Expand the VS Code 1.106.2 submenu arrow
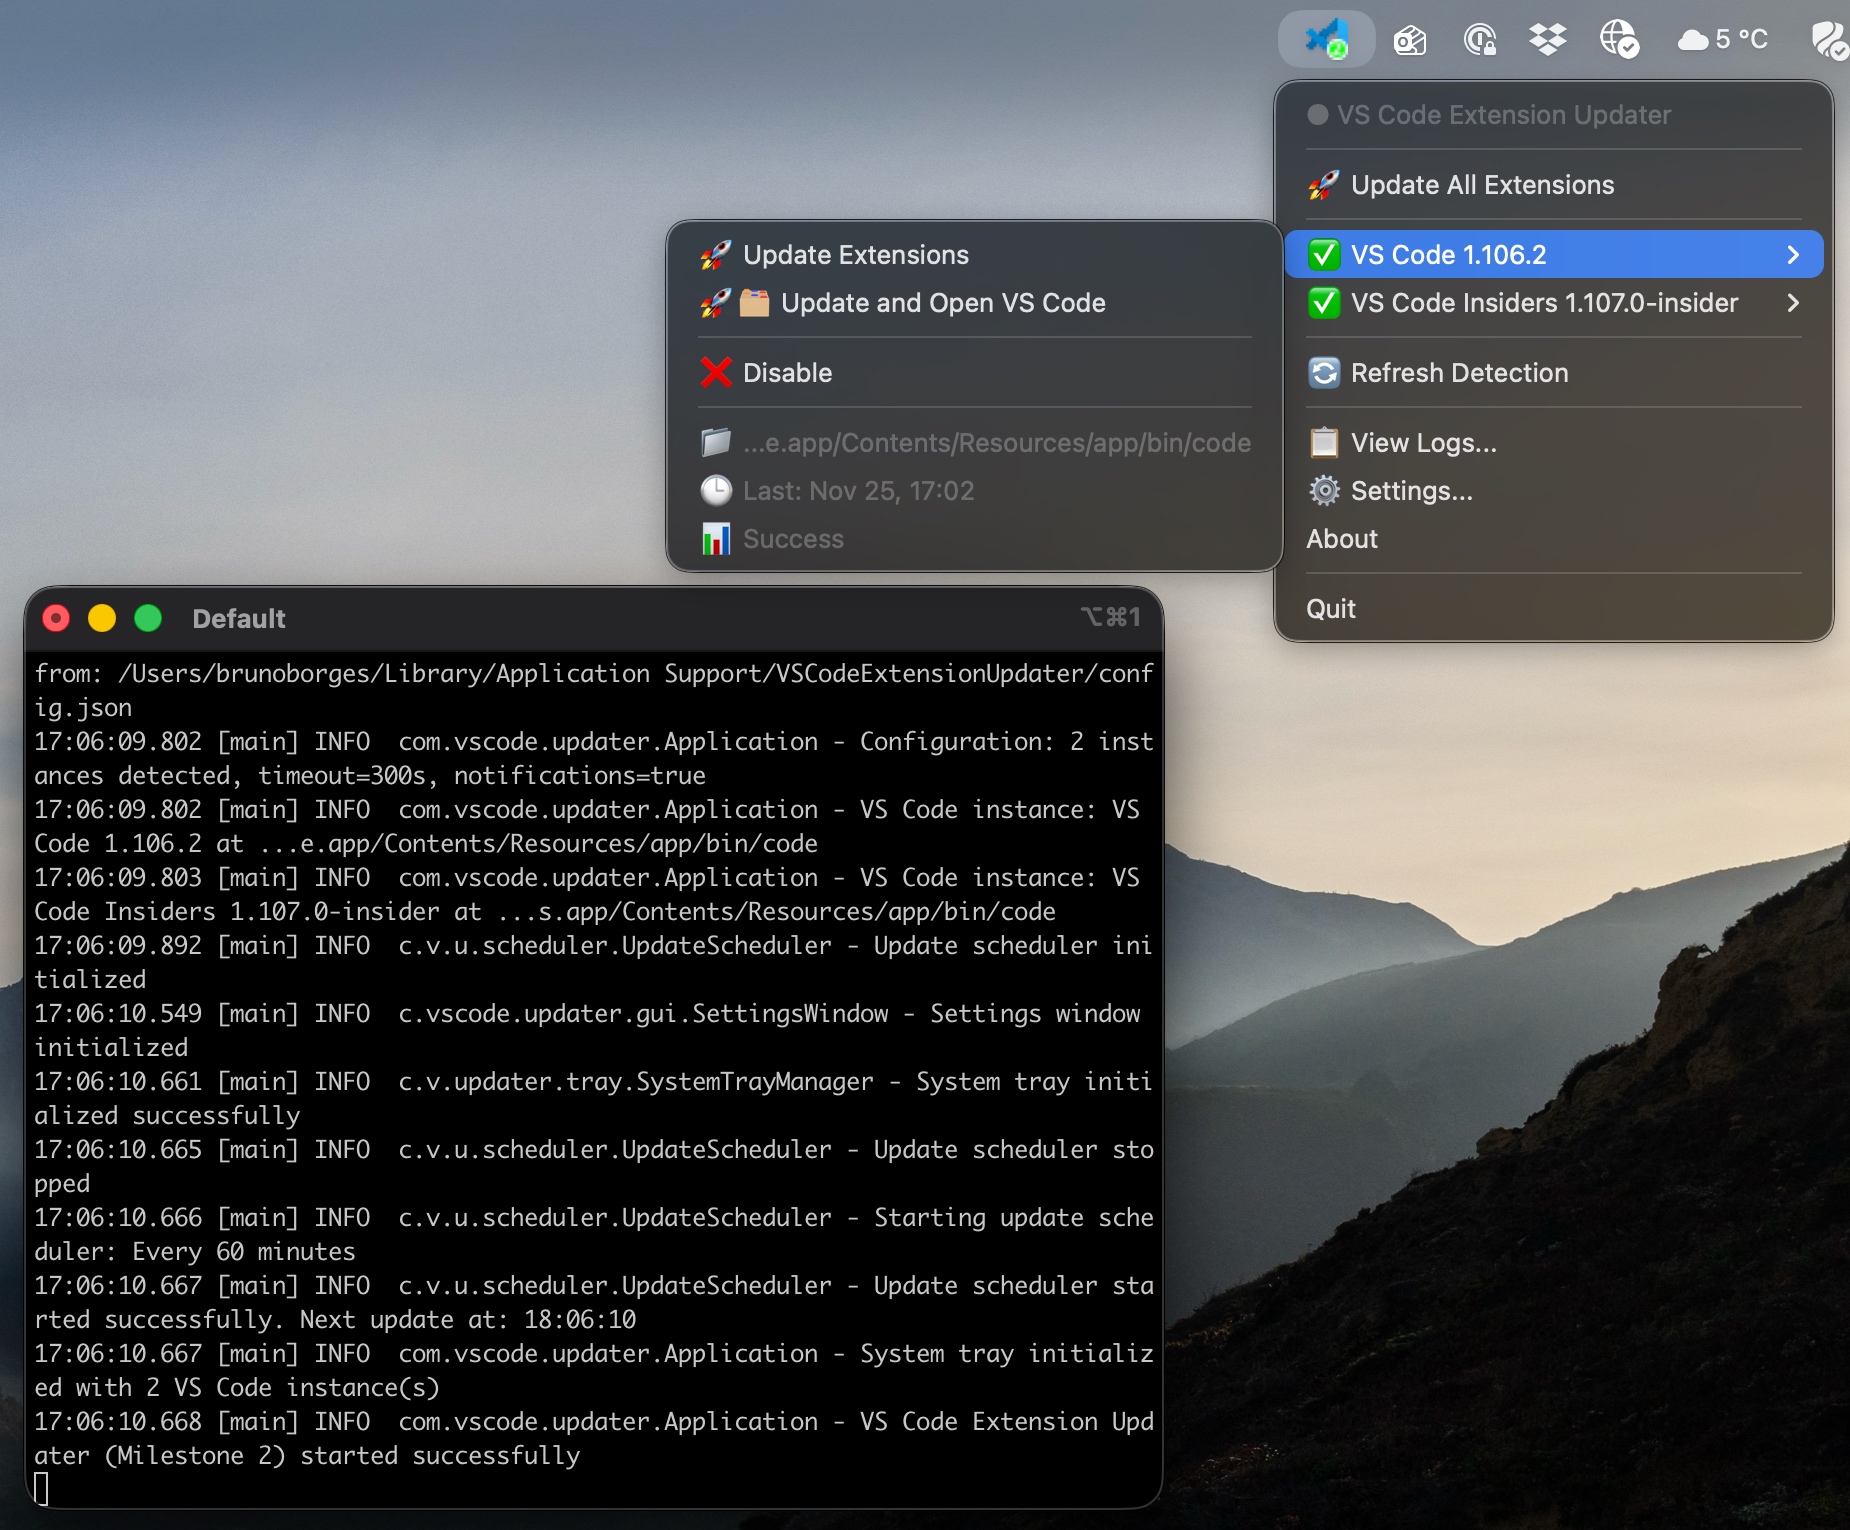 [1792, 255]
